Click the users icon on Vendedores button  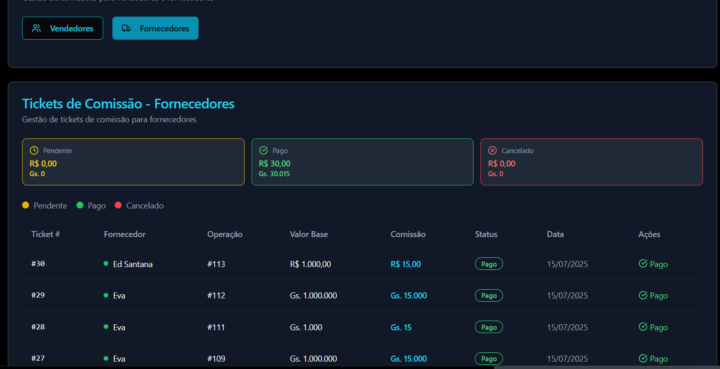[36, 28]
